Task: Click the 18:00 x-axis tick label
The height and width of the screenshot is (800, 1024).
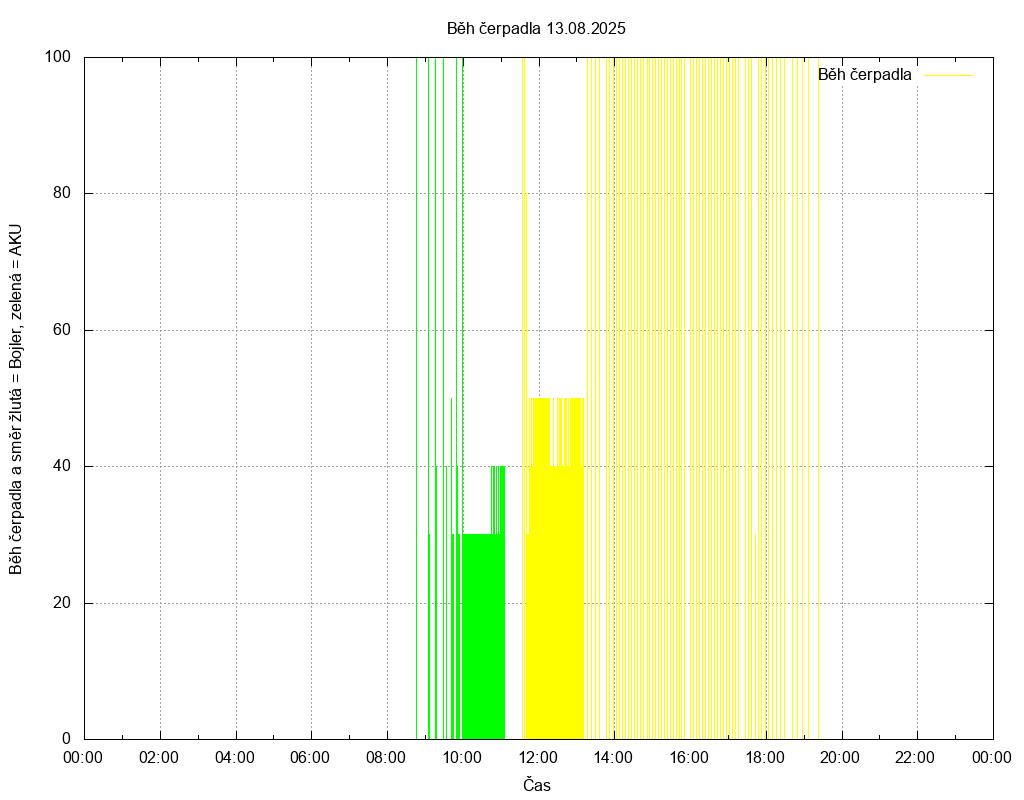Action: [x=765, y=758]
